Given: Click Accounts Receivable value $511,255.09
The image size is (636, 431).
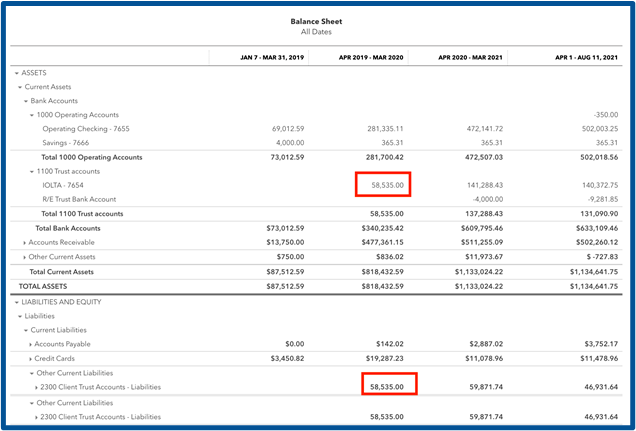Looking at the screenshot, I should click(482, 243).
